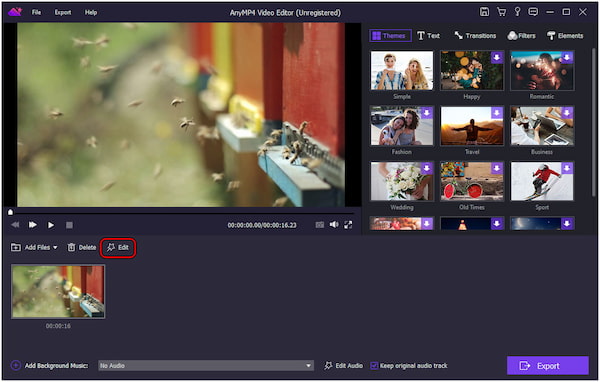Expand the Add Files dropdown arrow
This screenshot has height=382, width=600.
[55, 248]
